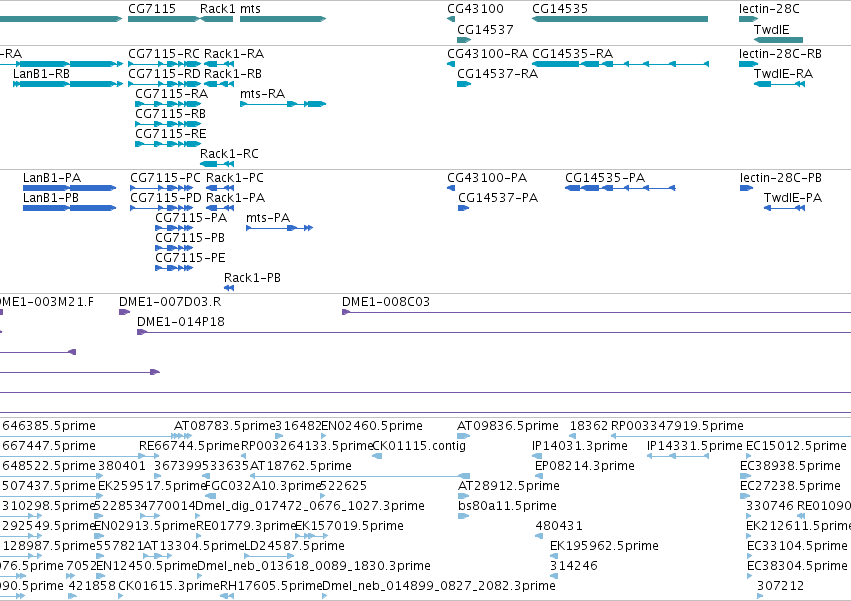Select transcript CG14535-RA
851x601 pixels.
573,54
